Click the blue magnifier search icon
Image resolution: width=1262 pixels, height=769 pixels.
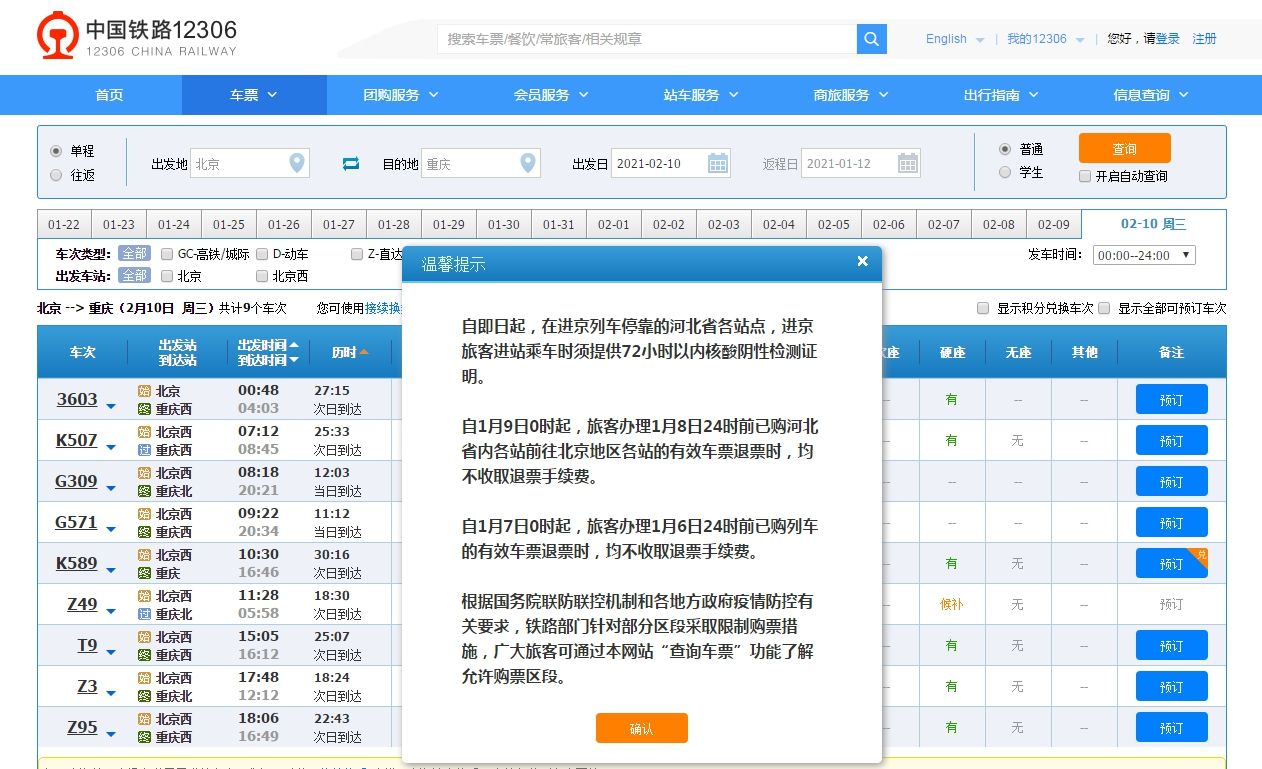869,39
